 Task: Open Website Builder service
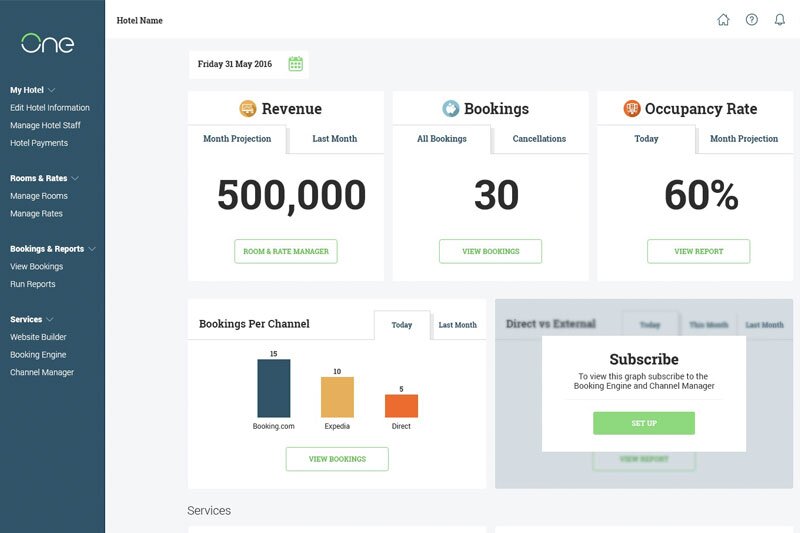tap(38, 337)
